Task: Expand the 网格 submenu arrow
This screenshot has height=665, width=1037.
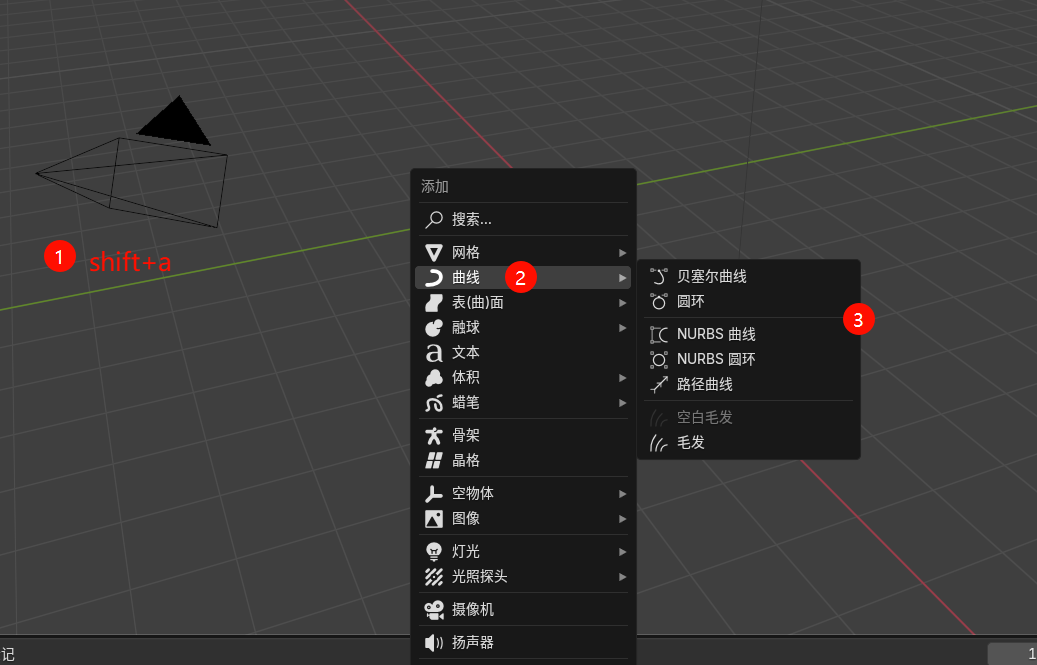Action: (x=622, y=252)
